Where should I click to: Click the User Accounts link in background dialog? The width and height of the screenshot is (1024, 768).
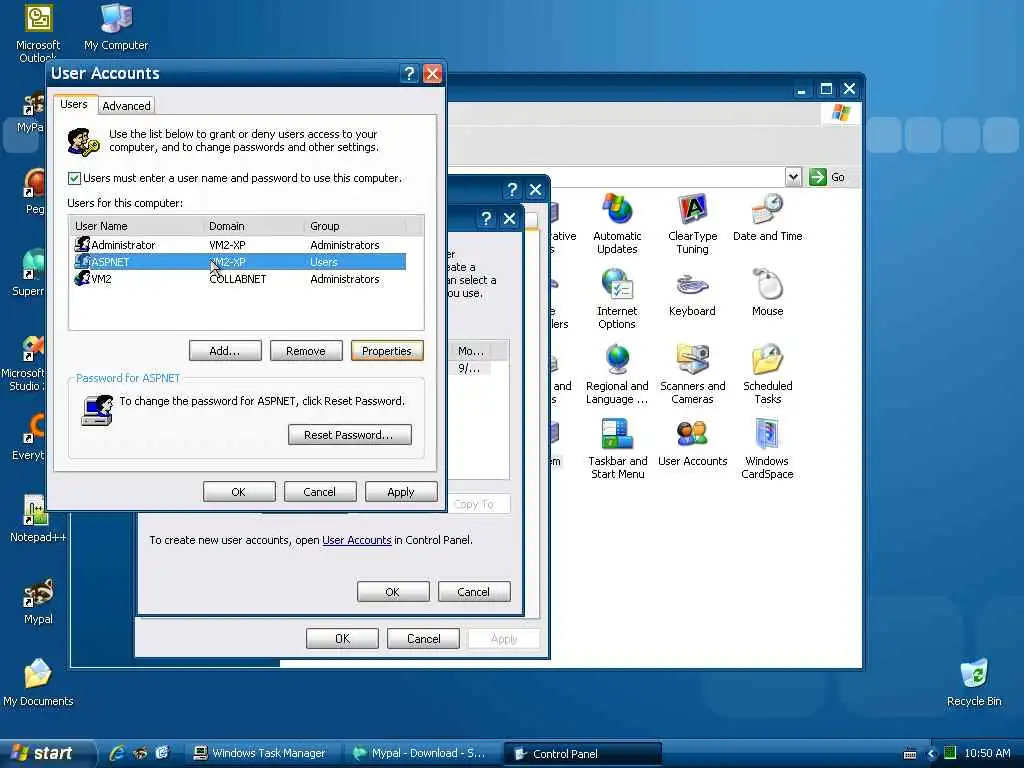tap(357, 540)
